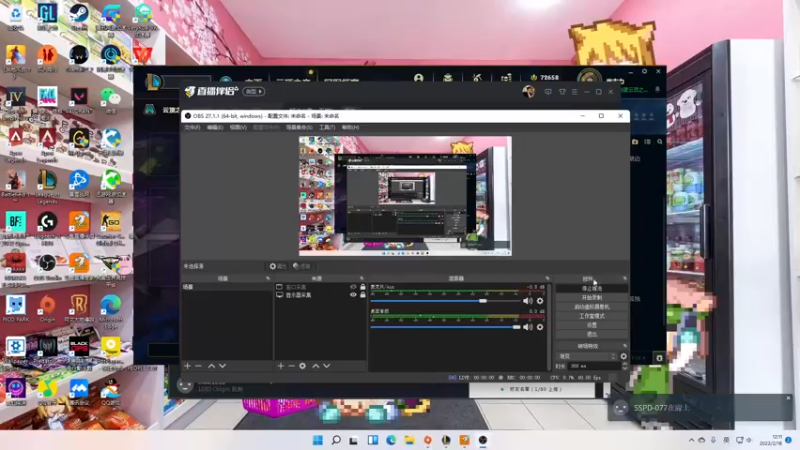The image size is (800, 450).
Task: Open the Windows Start button on taskbar
Action: [317, 440]
